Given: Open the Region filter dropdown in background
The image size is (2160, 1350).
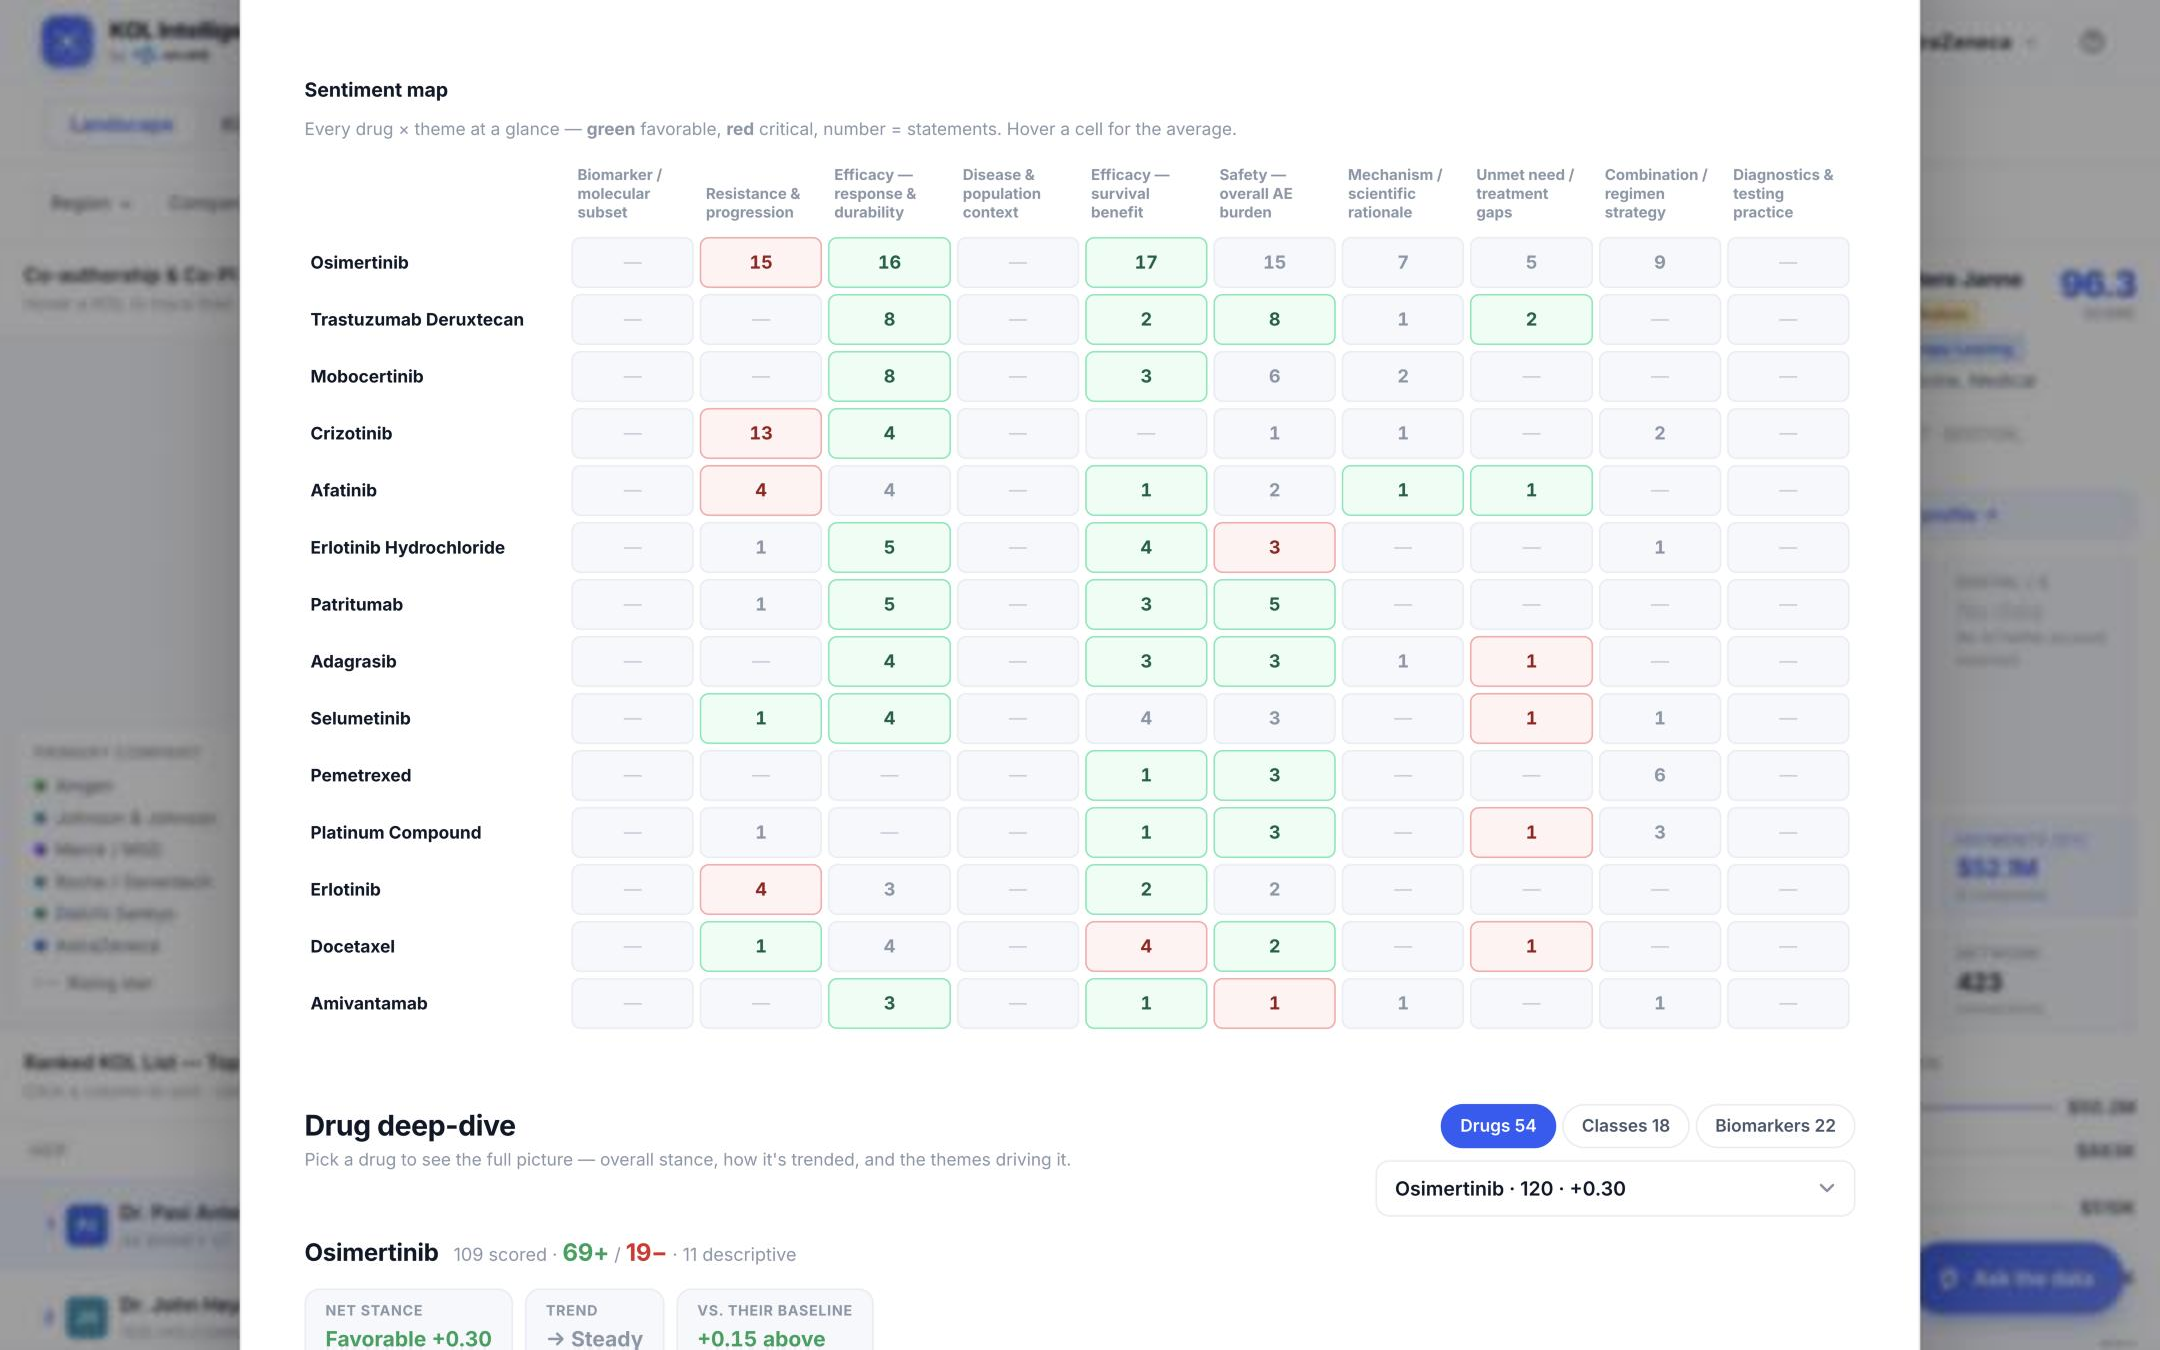Looking at the screenshot, I should pyautogui.click(x=90, y=203).
